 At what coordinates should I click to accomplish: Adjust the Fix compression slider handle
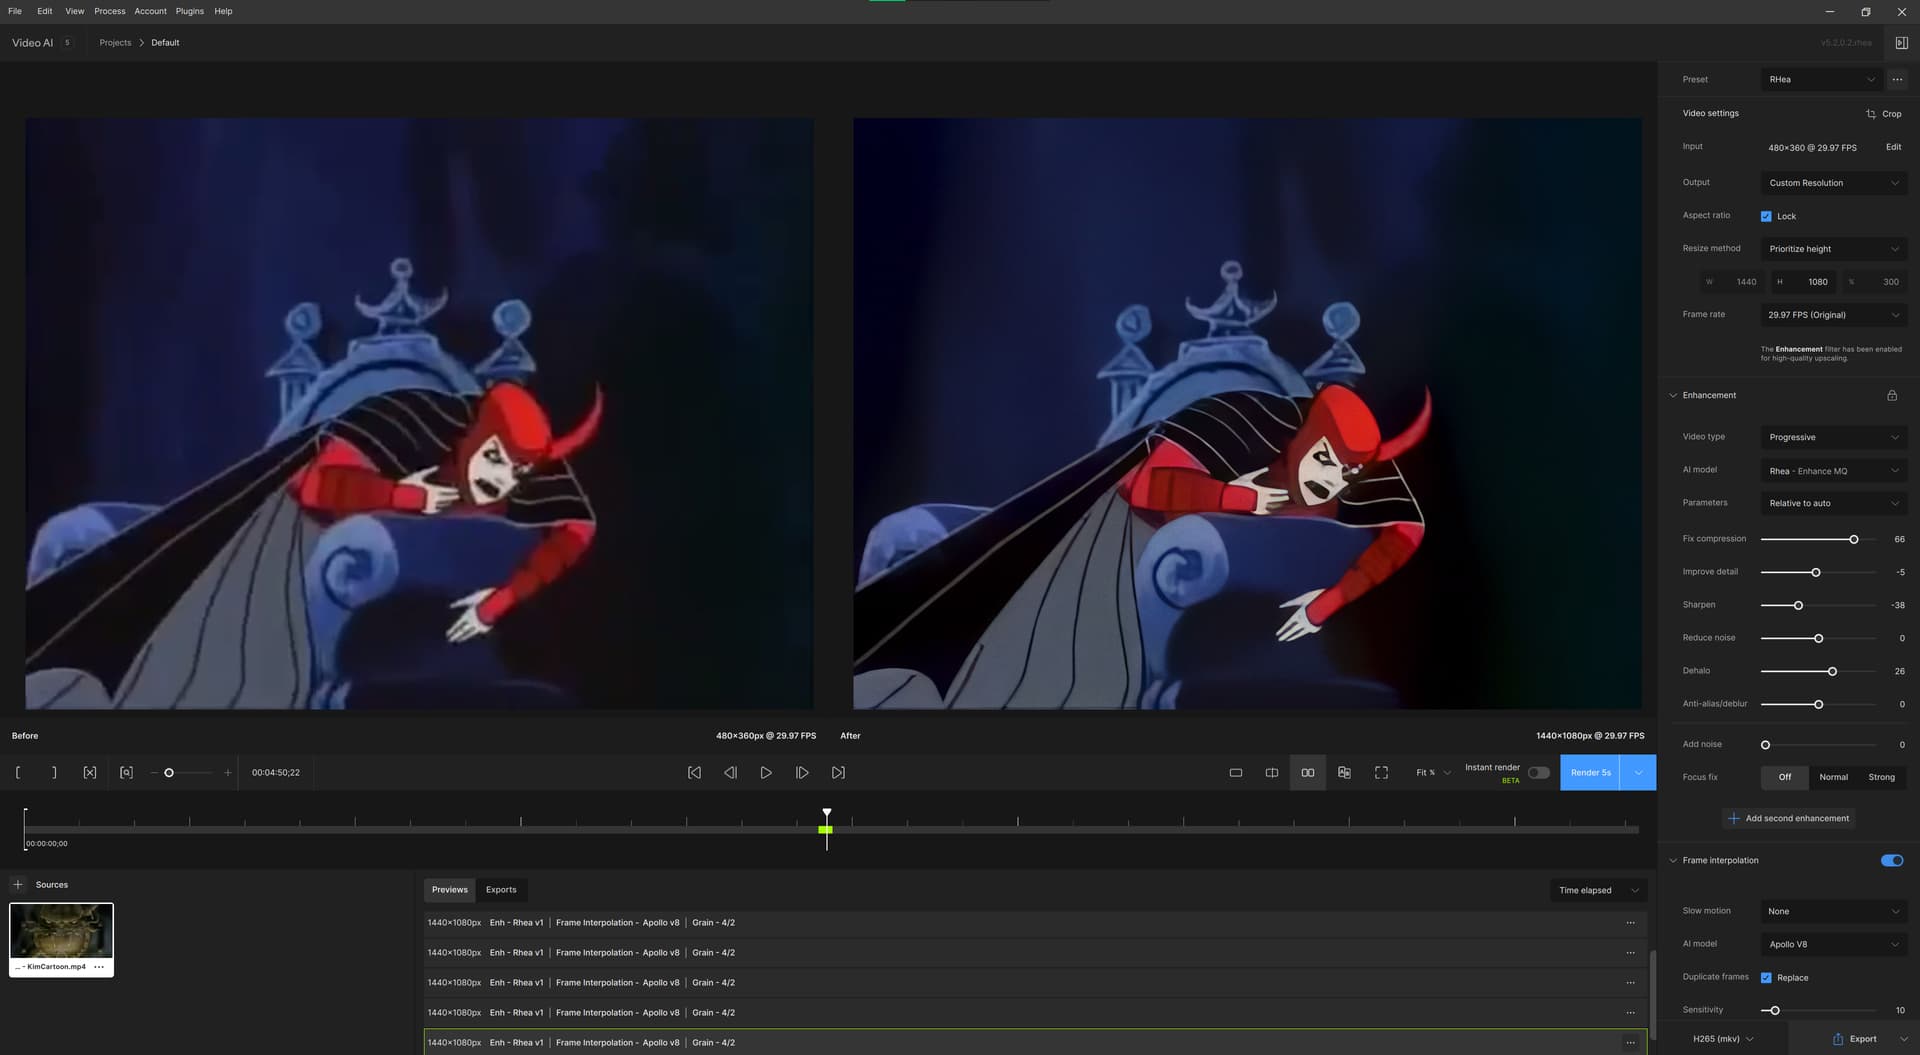tap(1854, 540)
